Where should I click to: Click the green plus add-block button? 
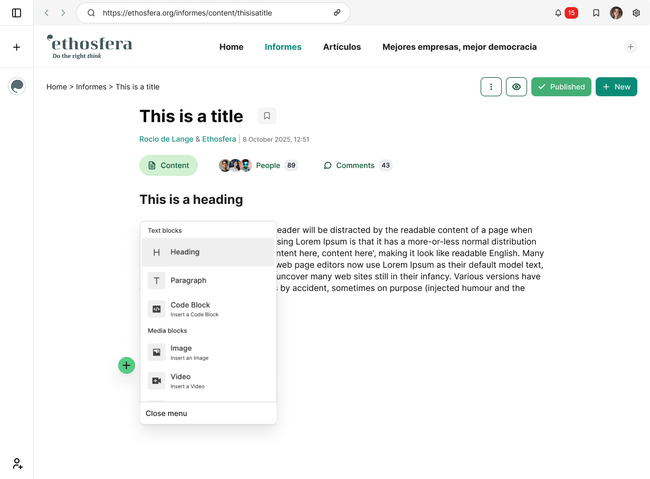point(126,365)
